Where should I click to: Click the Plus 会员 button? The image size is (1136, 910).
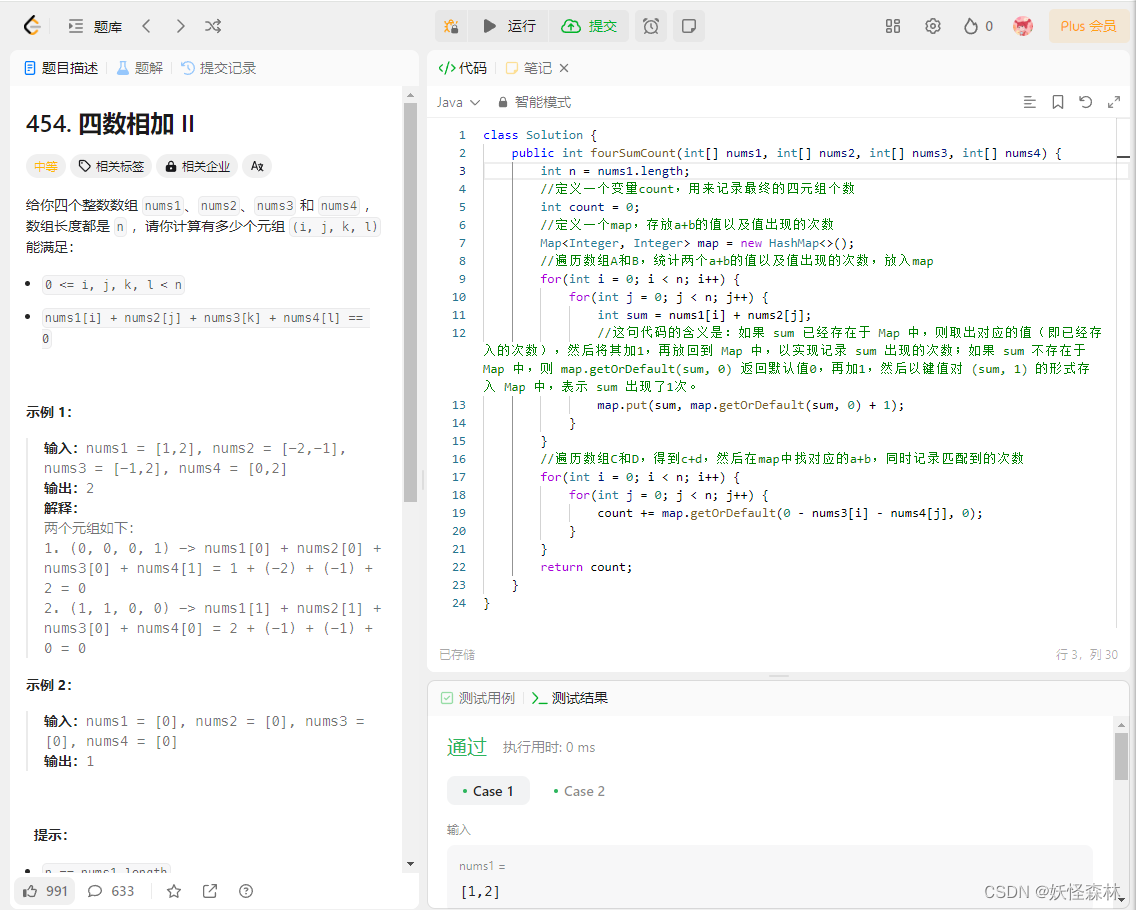click(x=1088, y=26)
